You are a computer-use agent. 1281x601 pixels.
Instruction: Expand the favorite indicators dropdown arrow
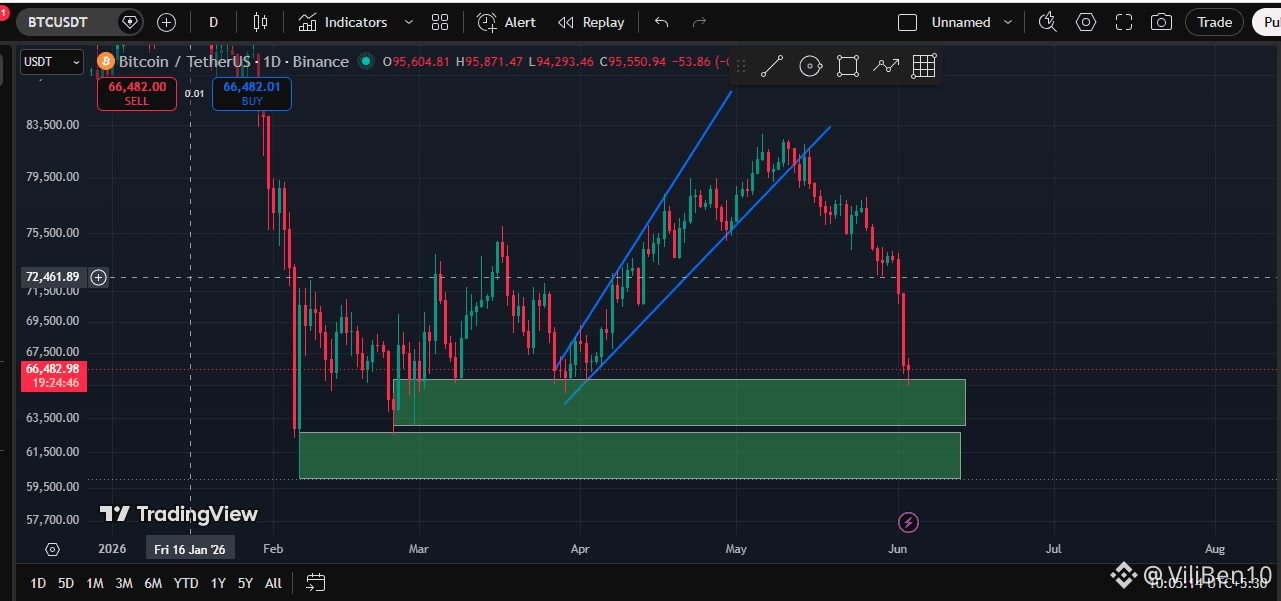[408, 22]
